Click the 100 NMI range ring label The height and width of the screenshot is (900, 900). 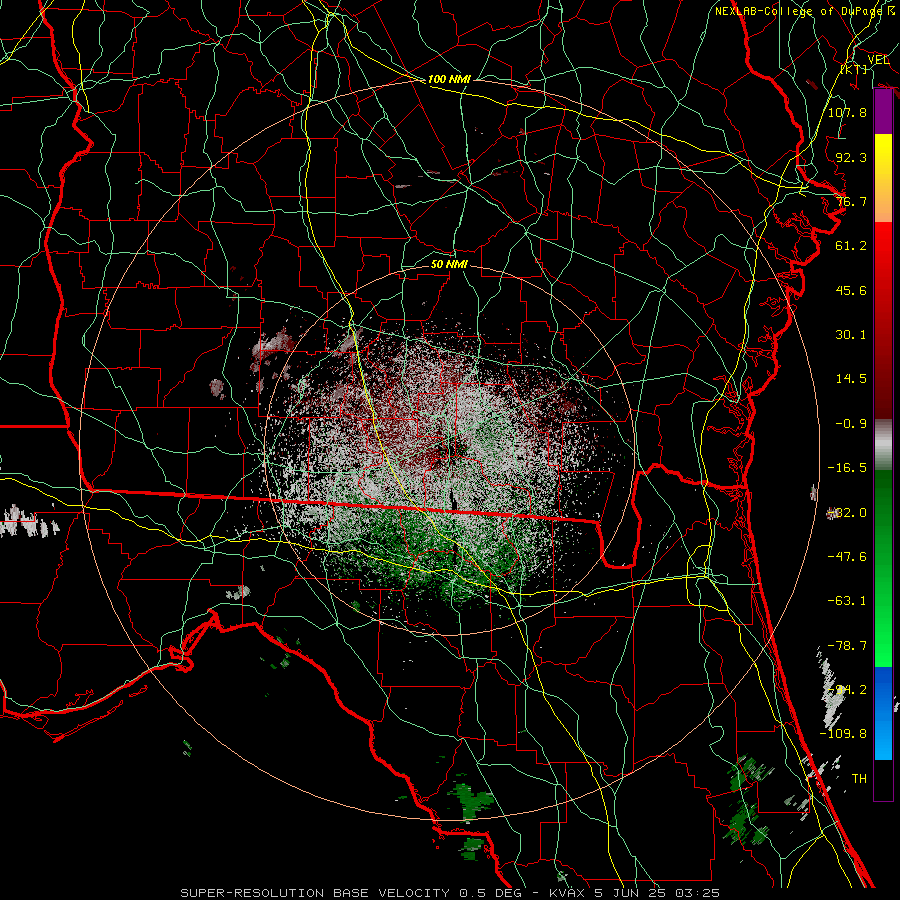[x=449, y=79]
